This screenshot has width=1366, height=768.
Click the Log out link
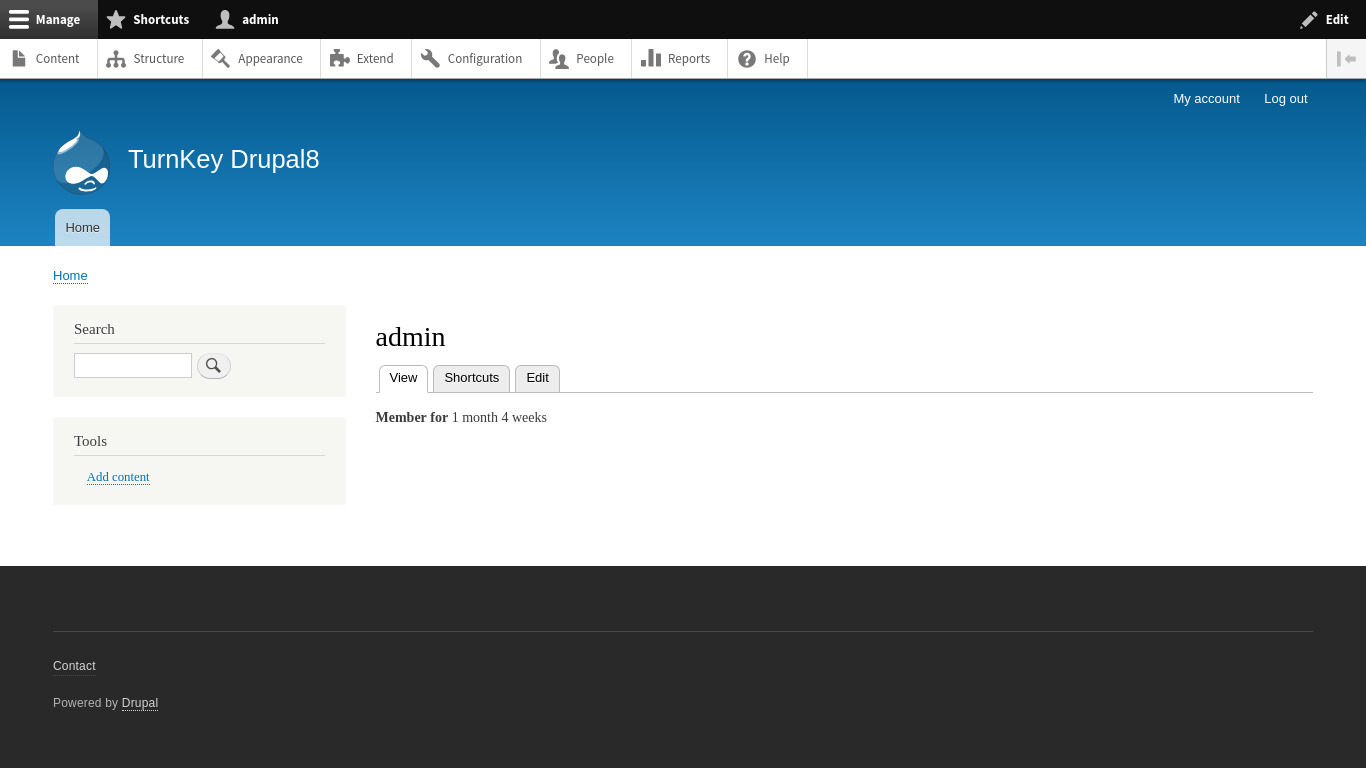pos(1285,98)
